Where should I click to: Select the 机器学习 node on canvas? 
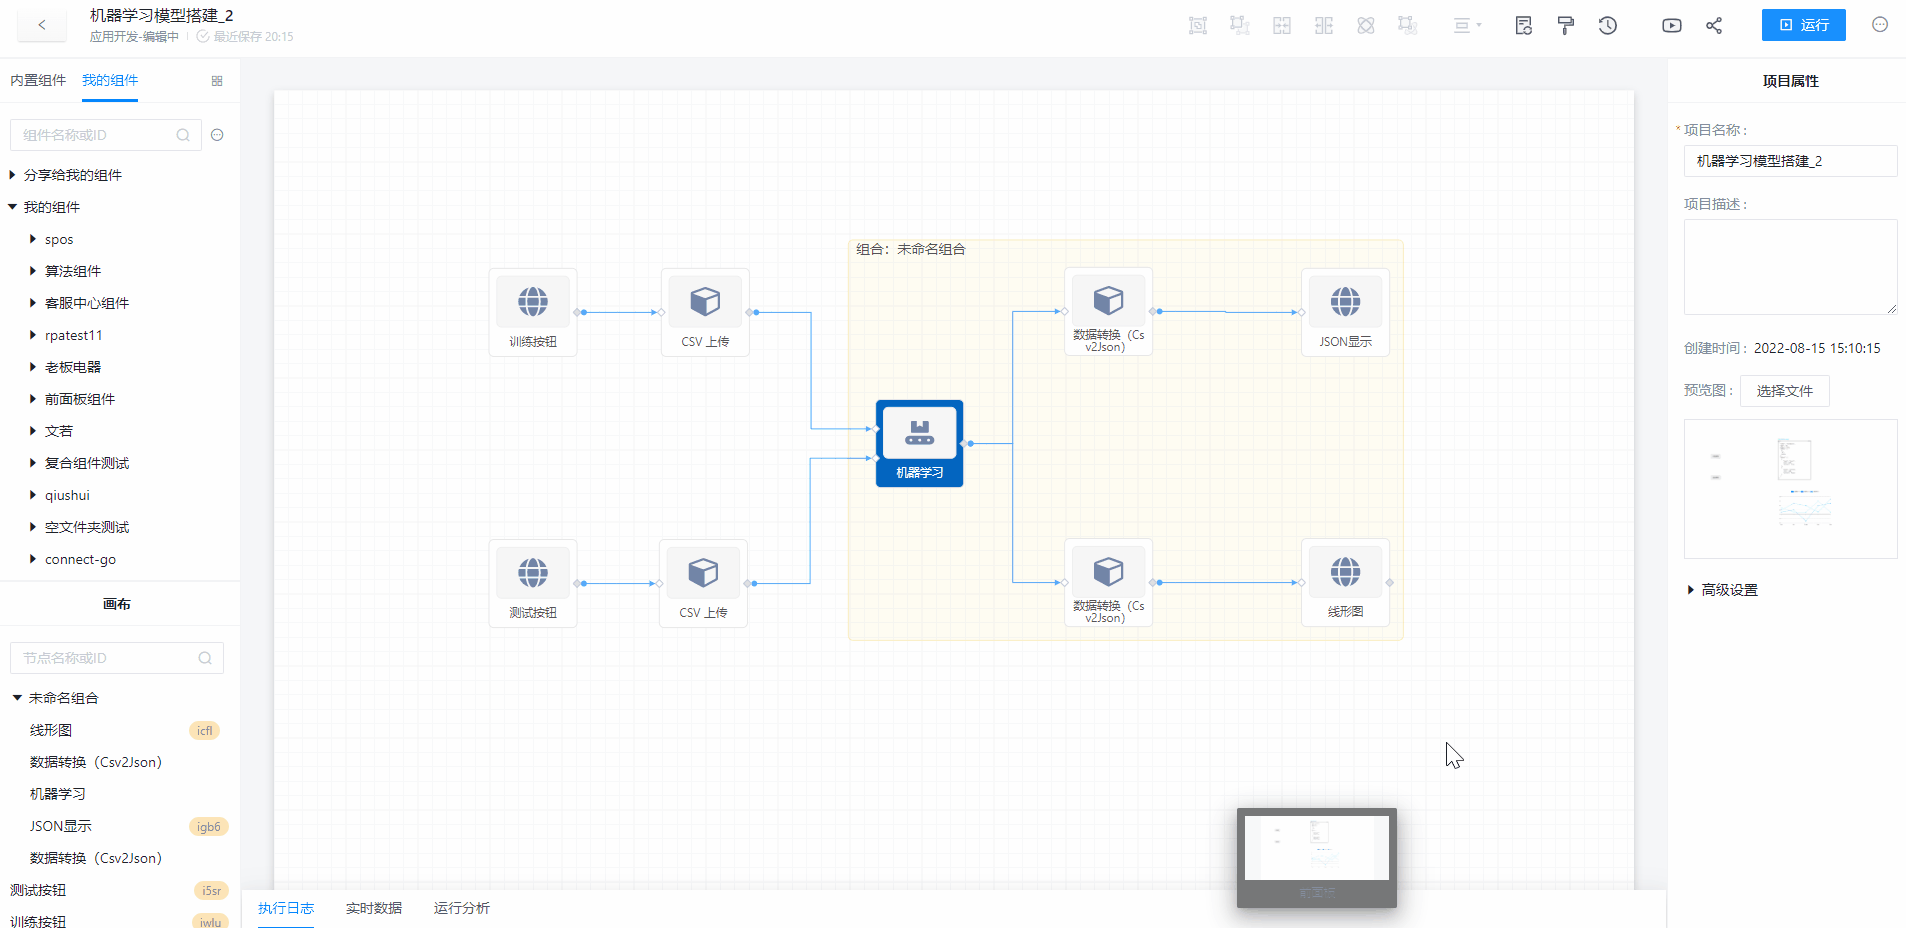(919, 443)
